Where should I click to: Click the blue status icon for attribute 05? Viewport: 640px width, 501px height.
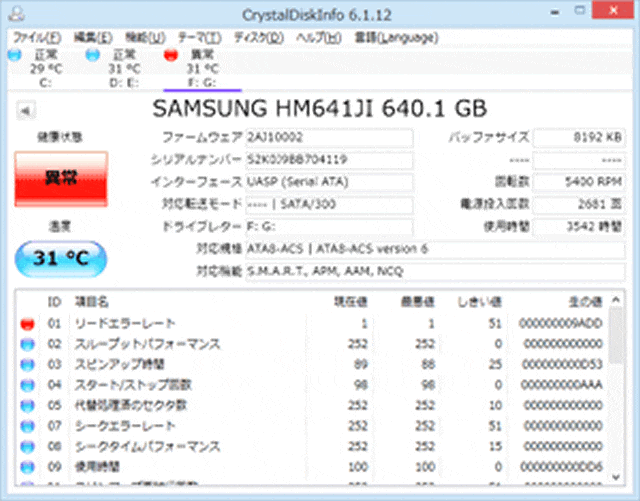27,406
